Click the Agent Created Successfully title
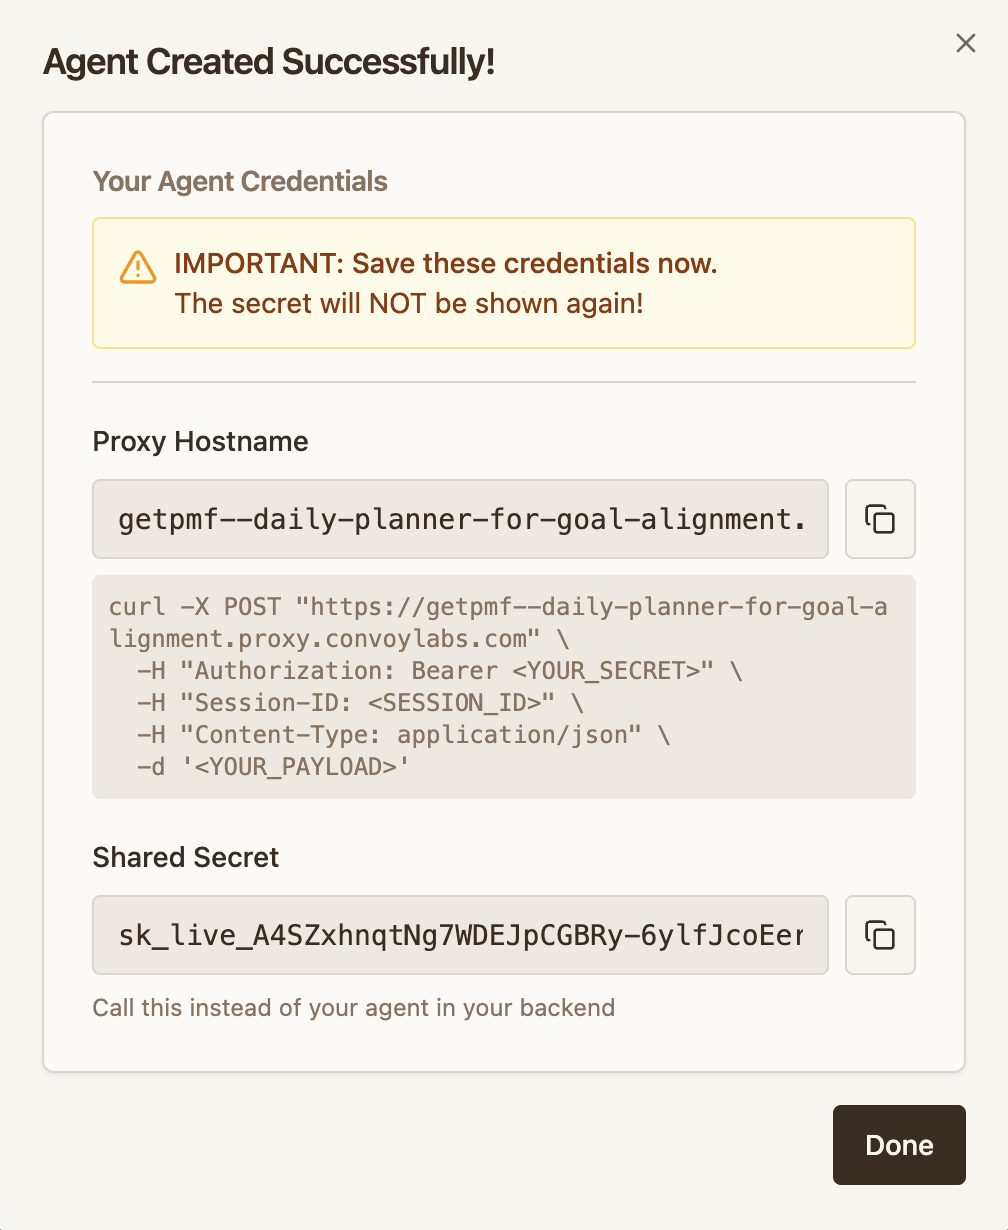The width and height of the screenshot is (1008, 1230). [x=268, y=61]
